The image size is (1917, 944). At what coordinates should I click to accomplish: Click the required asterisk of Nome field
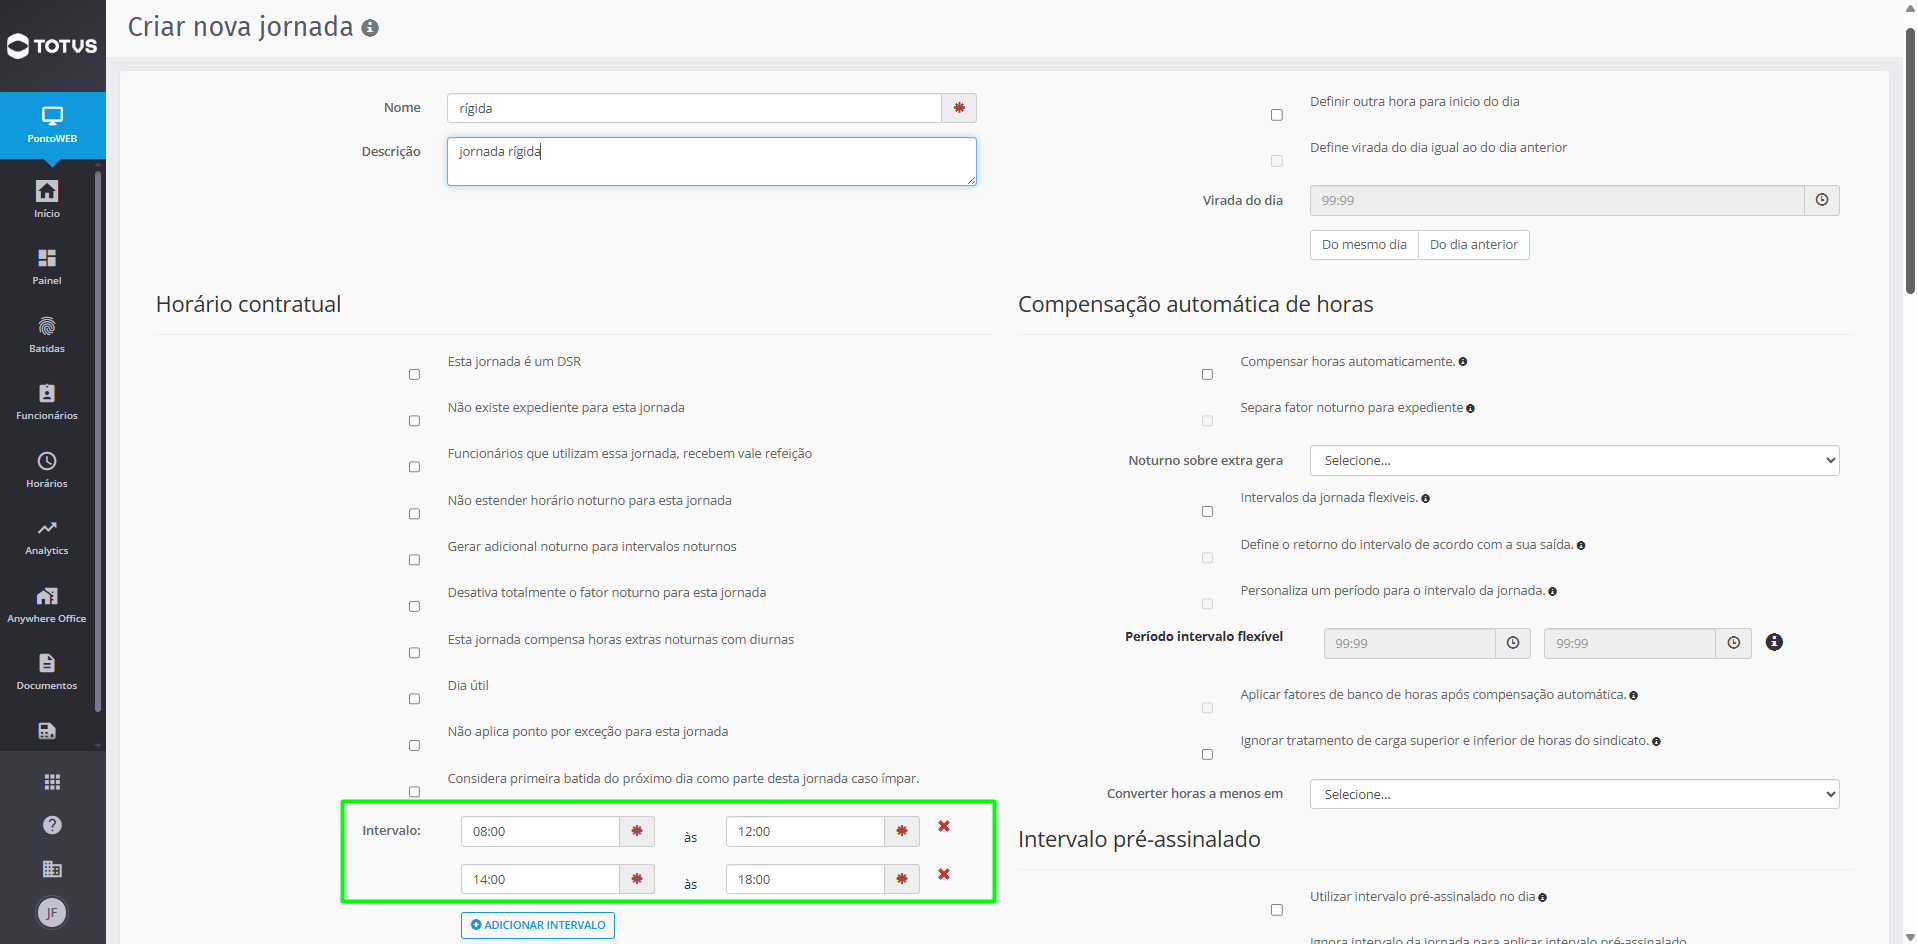[x=959, y=108]
